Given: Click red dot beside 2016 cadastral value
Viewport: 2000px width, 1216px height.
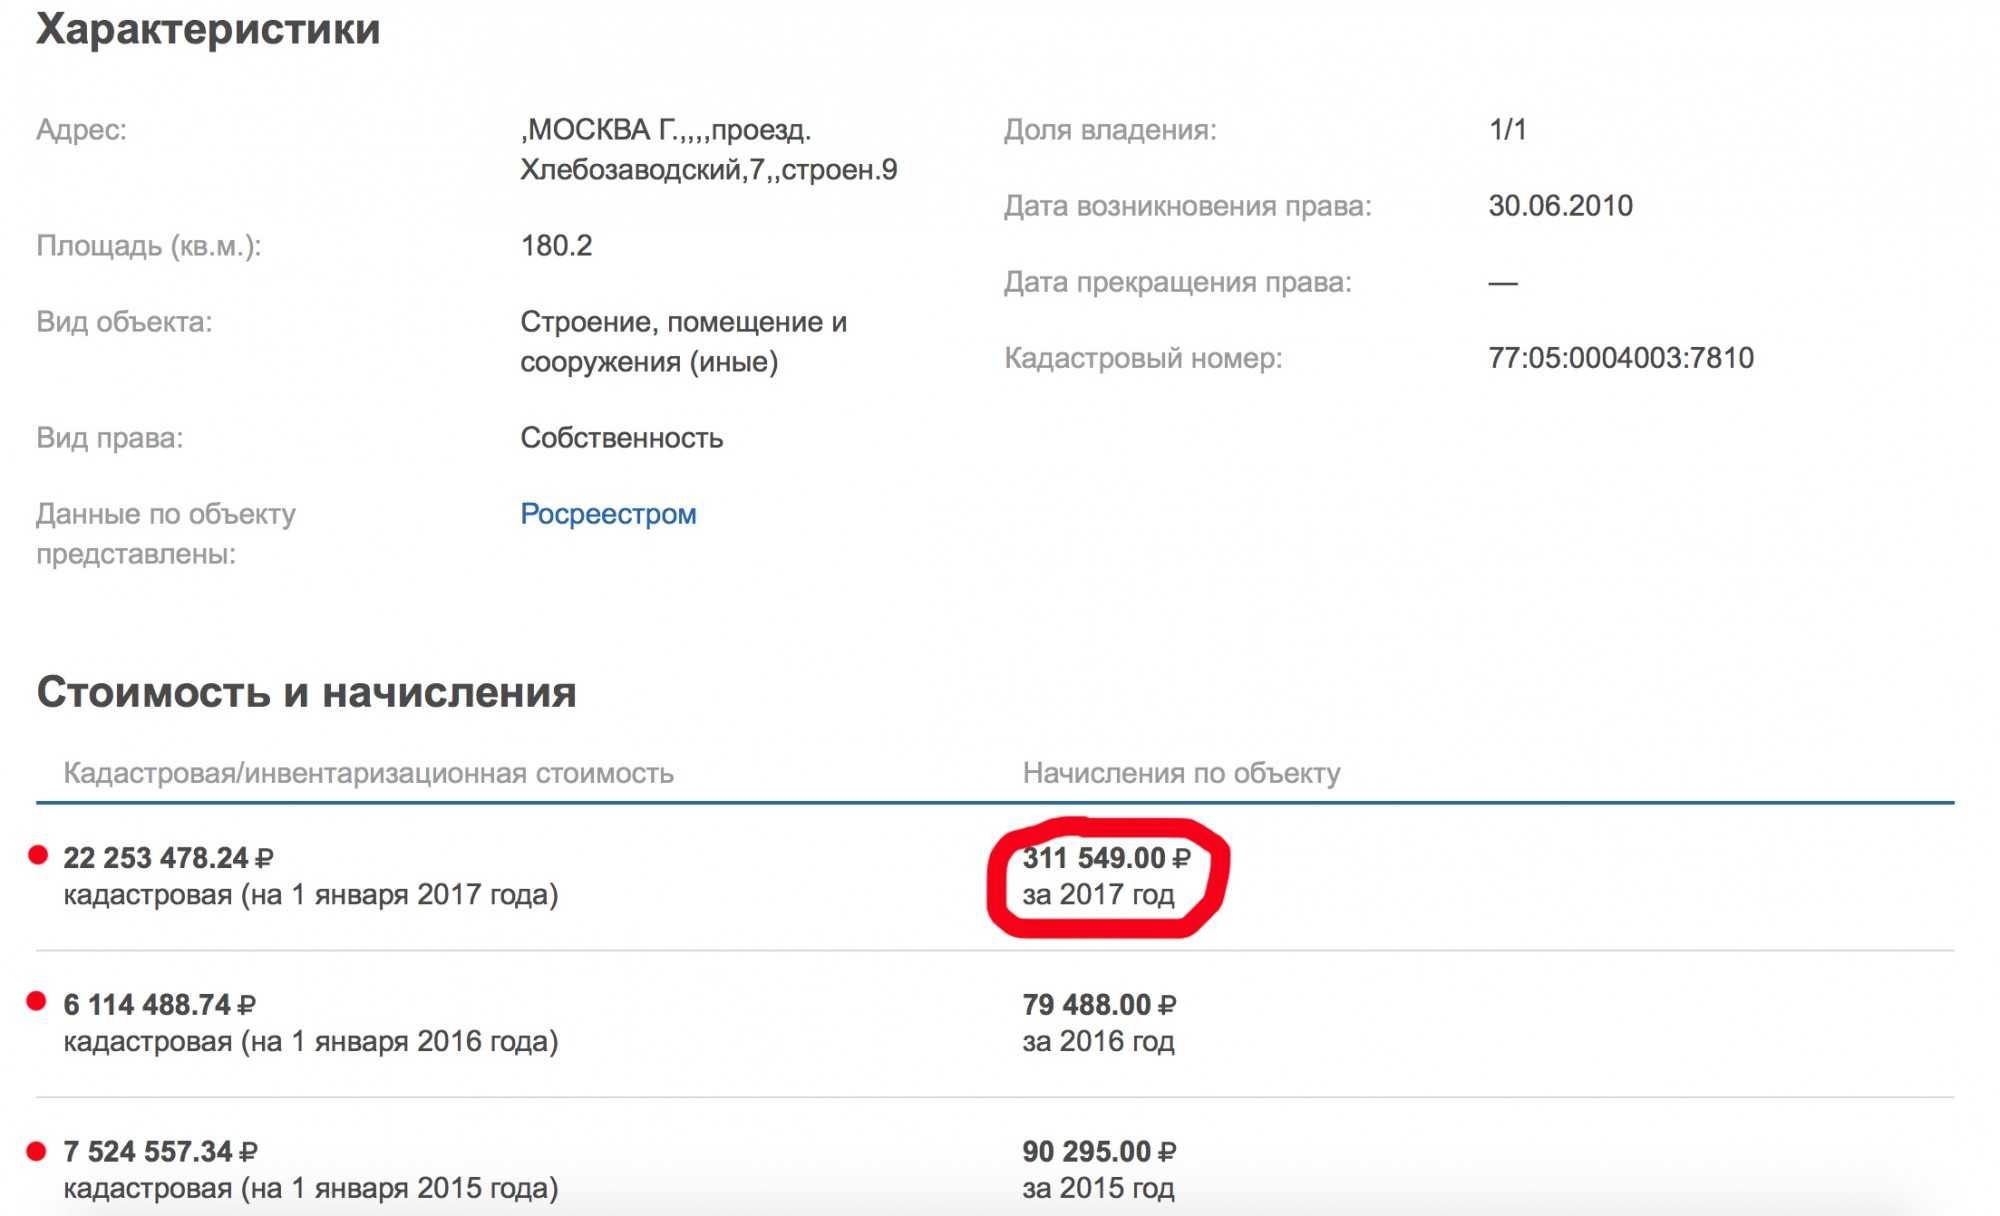Looking at the screenshot, I should [37, 1001].
